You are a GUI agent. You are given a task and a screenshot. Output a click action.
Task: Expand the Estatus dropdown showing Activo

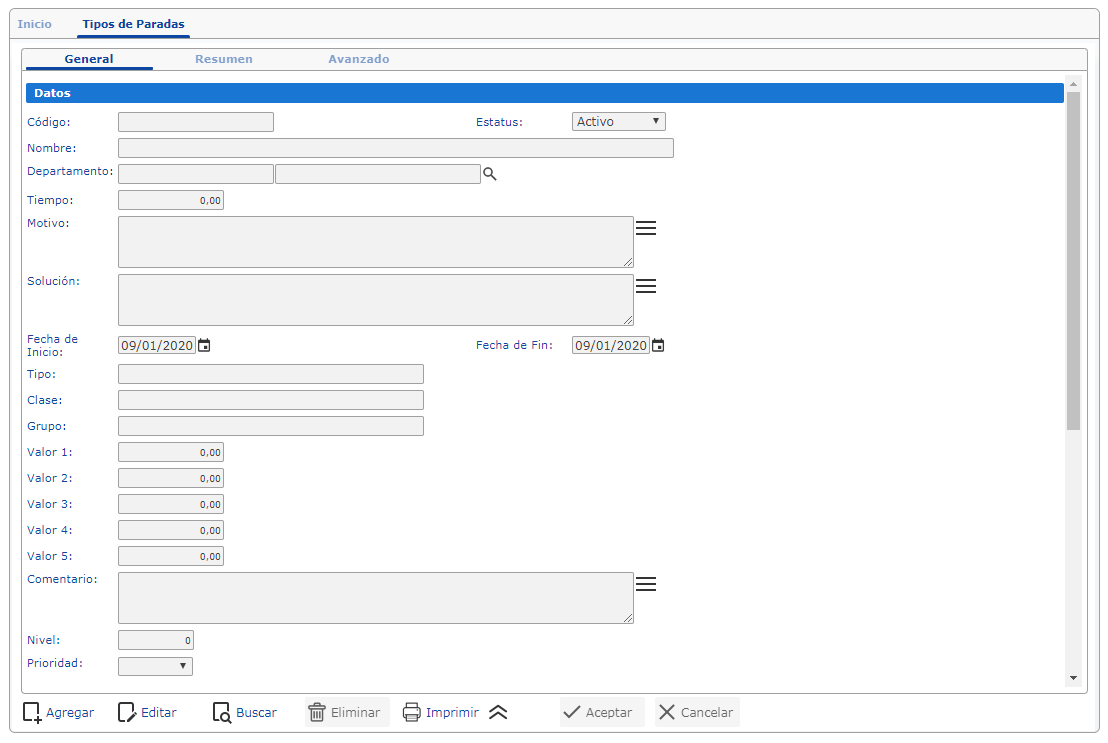619,122
